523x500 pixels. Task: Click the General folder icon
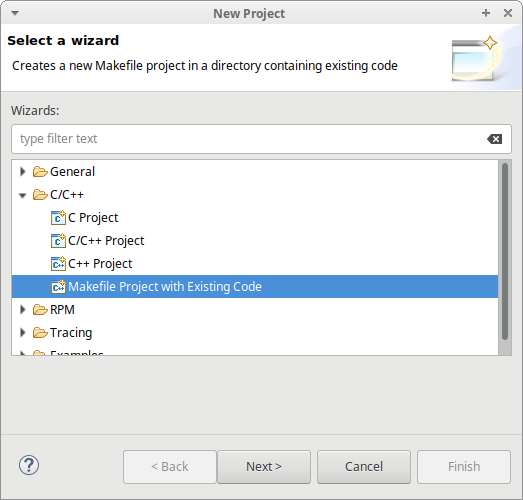(40, 172)
